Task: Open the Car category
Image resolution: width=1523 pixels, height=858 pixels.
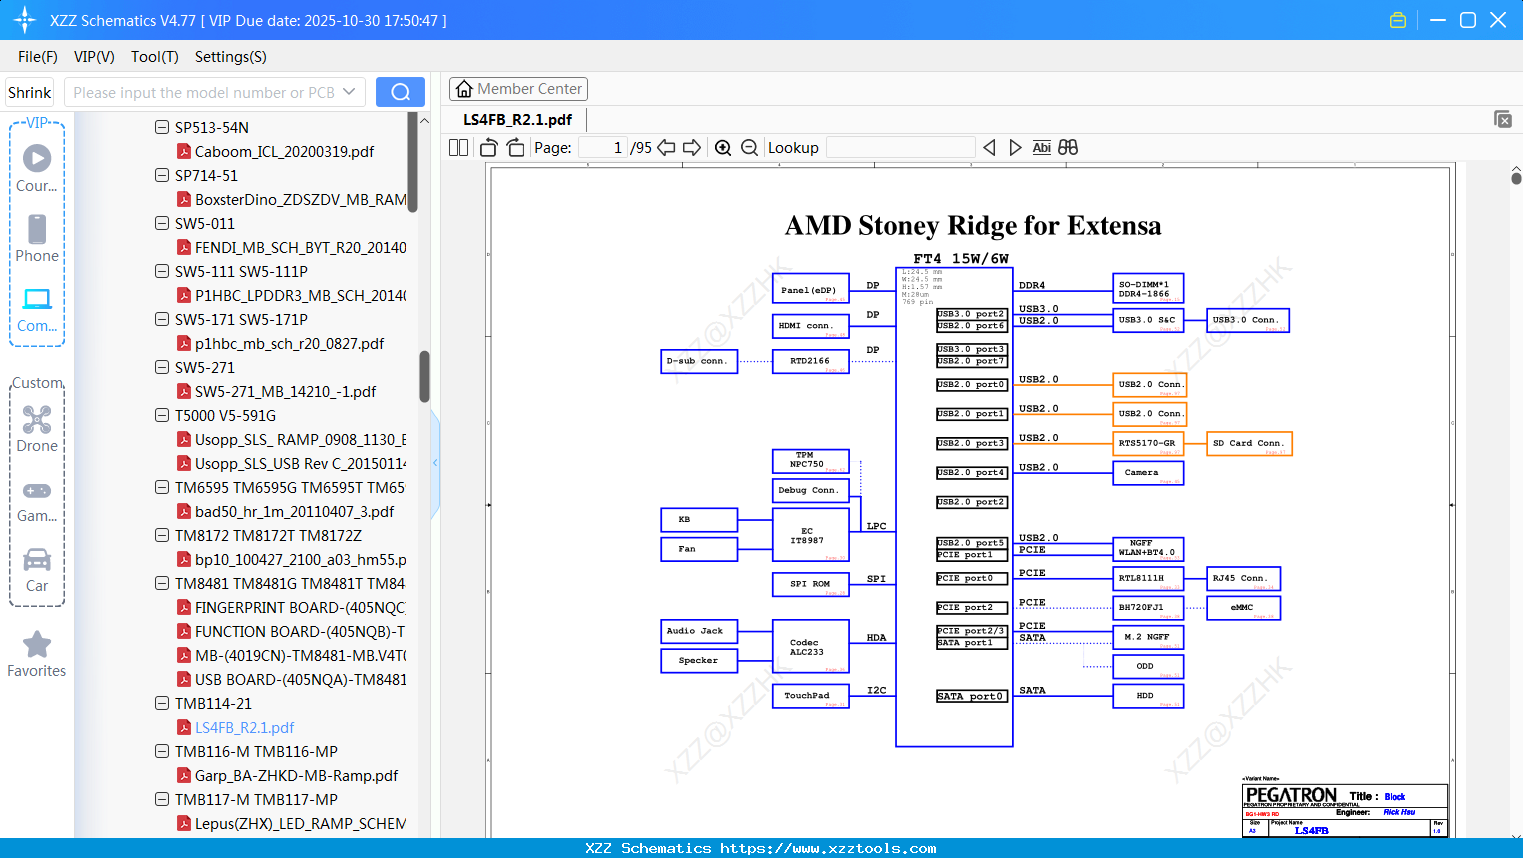Action: tap(37, 559)
